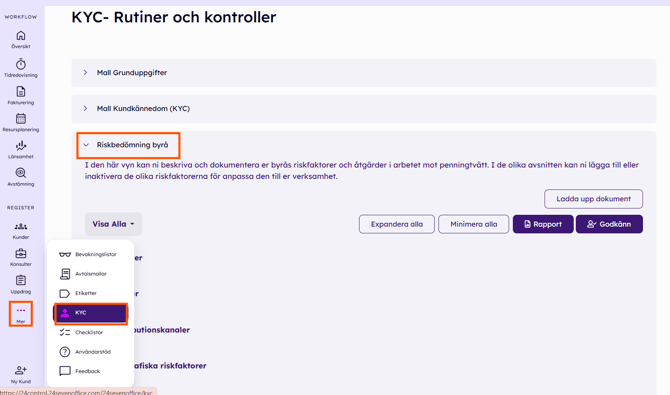
Task: Open the Visa Alla dropdown
Action: tap(113, 224)
